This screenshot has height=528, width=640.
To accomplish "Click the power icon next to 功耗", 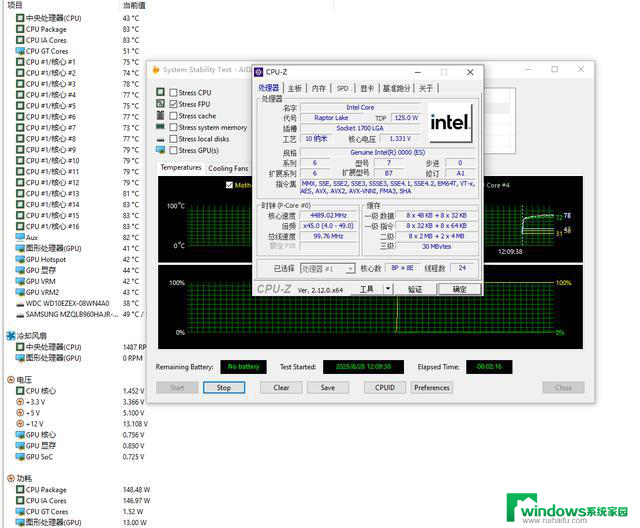I will point(11,478).
